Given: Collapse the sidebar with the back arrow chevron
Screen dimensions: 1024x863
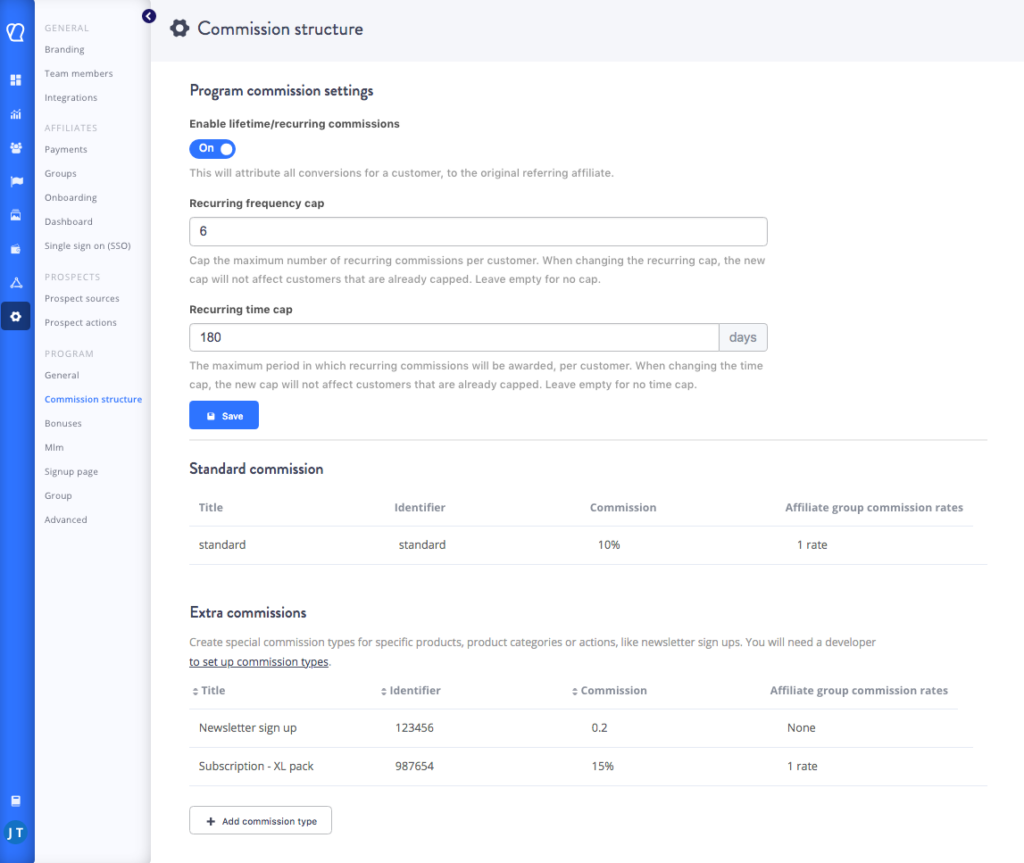Looking at the screenshot, I should 149,16.
